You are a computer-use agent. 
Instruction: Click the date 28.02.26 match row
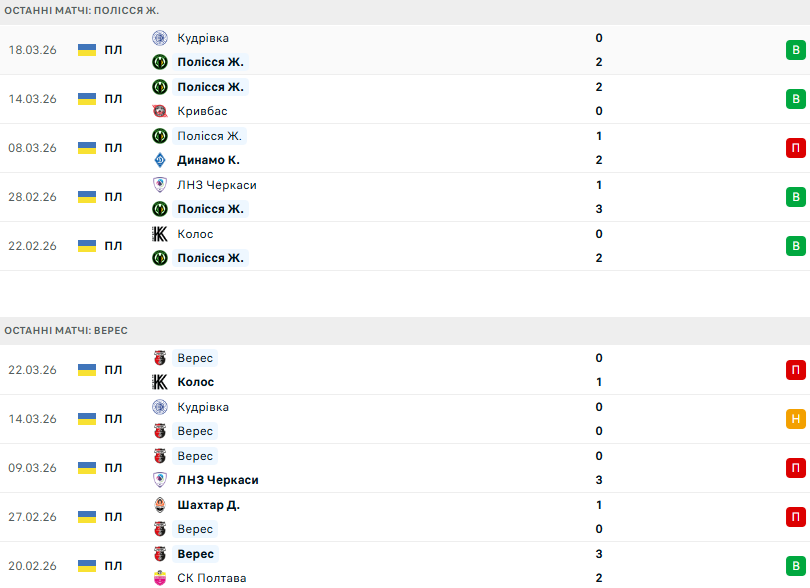click(32, 197)
